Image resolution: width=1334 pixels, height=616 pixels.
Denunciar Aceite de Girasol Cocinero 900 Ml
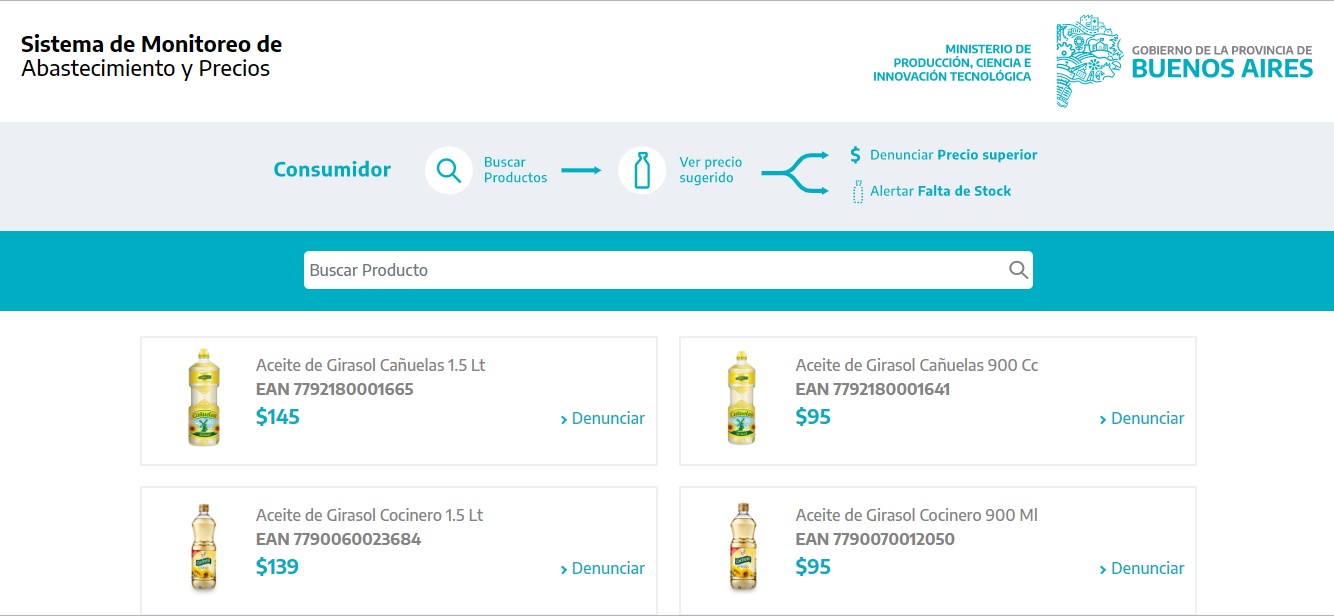(x=1142, y=568)
